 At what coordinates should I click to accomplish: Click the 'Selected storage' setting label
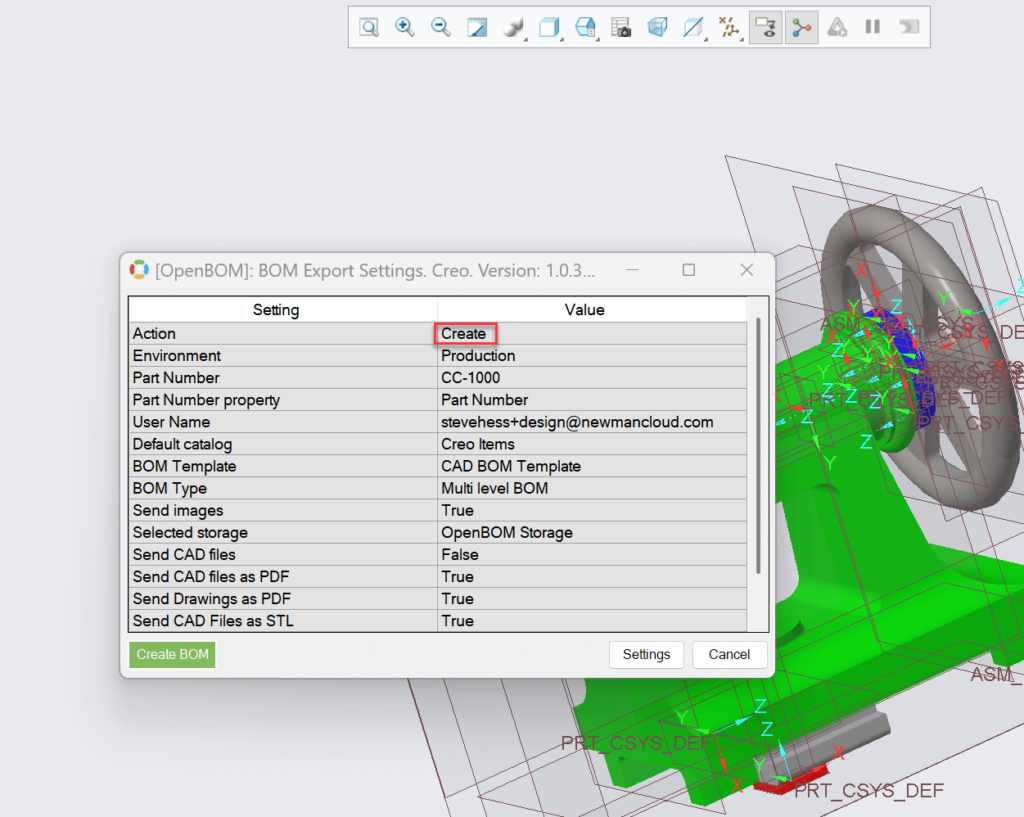click(x=190, y=533)
